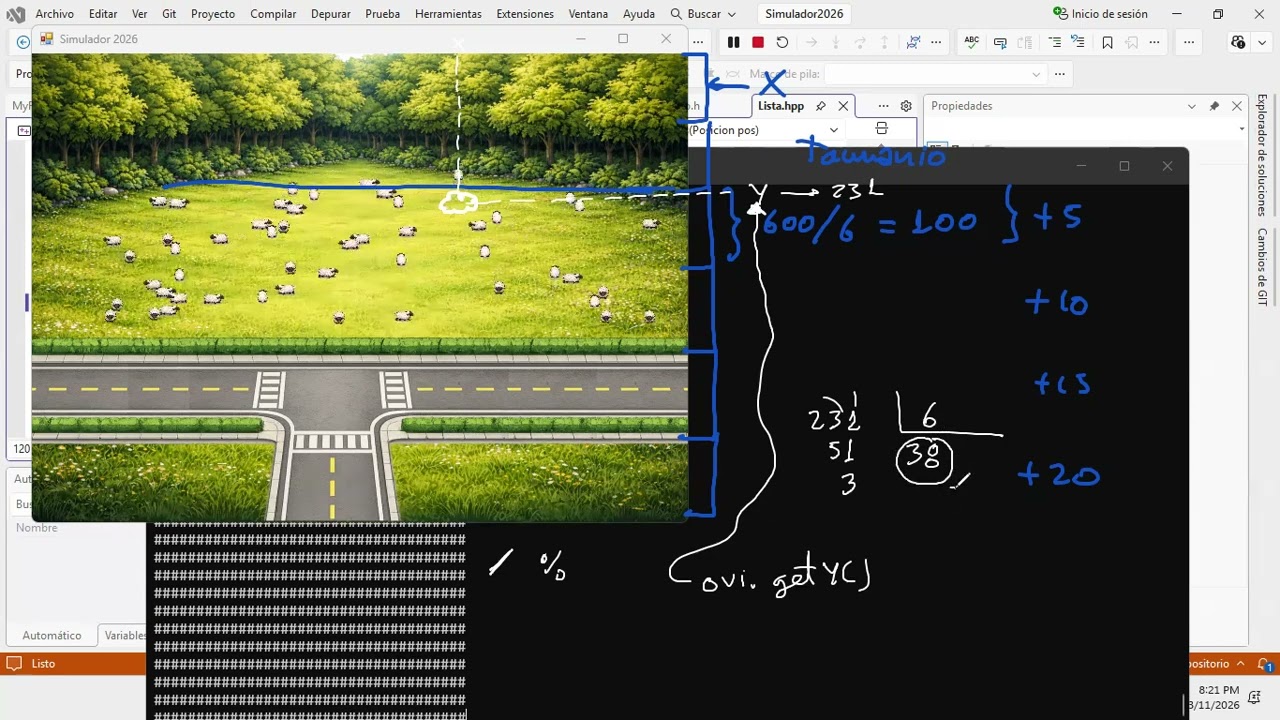Screen dimensions: 1280x720
Task: Decrease the line indent
Action: click(1055, 42)
